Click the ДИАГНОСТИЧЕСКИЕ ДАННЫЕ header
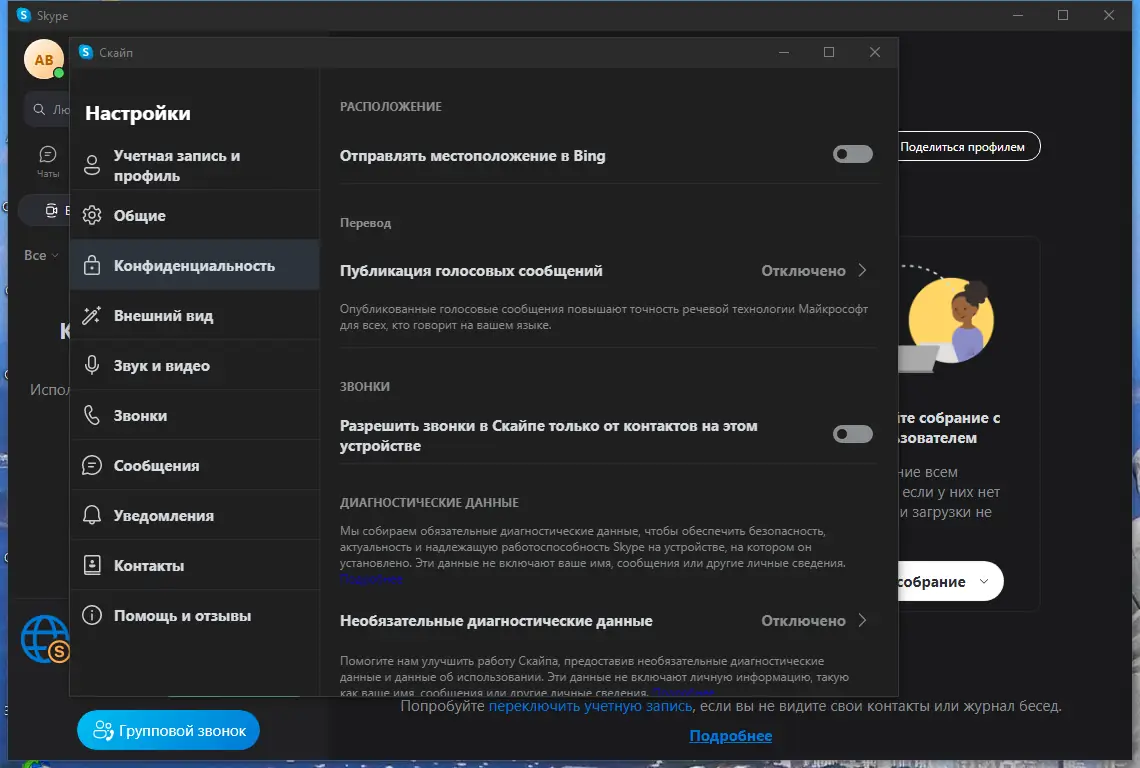This screenshot has height=768, width=1140. point(429,503)
